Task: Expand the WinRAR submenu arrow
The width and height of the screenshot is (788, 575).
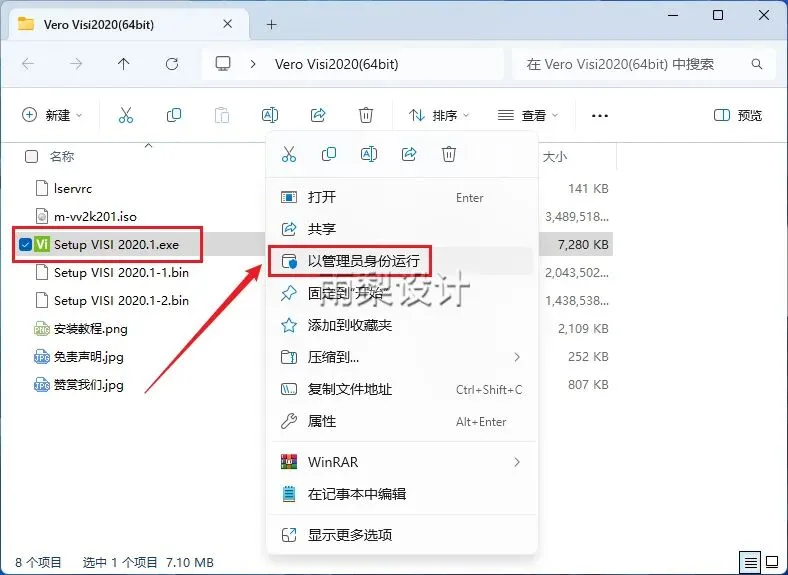Action: click(517, 462)
